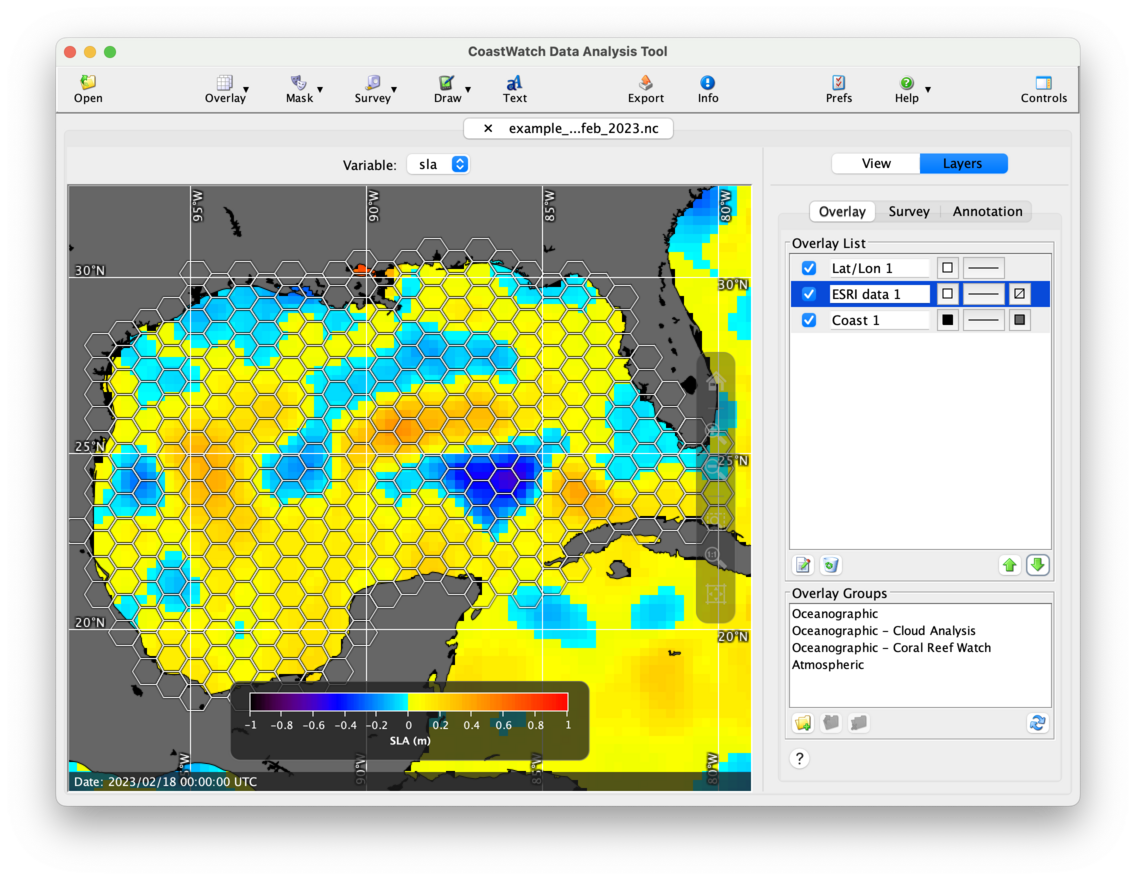Uncheck the Lat/Lon 1 overlay checkbox
1136x880 pixels.
[x=809, y=268]
